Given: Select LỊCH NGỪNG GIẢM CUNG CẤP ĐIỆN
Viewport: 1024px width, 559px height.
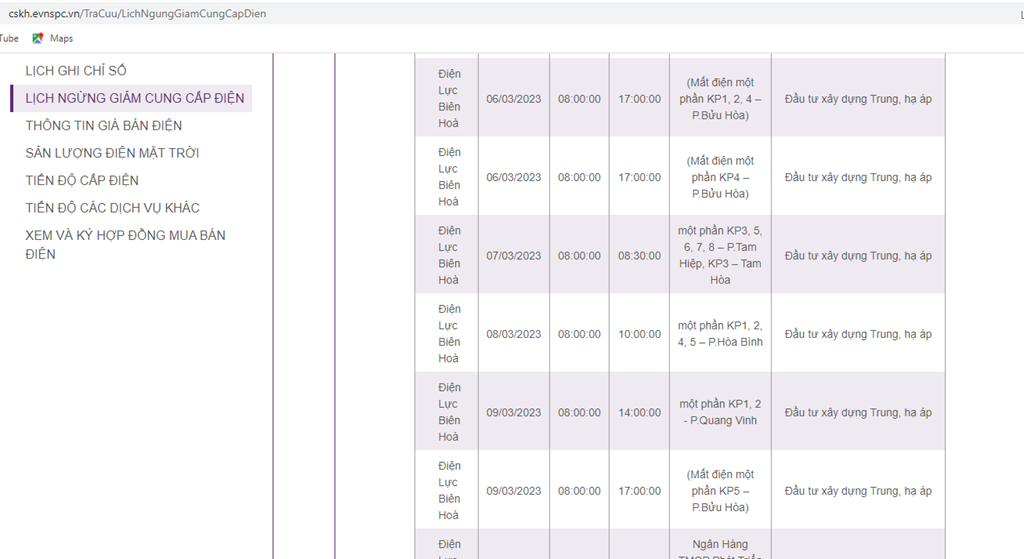Looking at the screenshot, I should pyautogui.click(x=135, y=98).
